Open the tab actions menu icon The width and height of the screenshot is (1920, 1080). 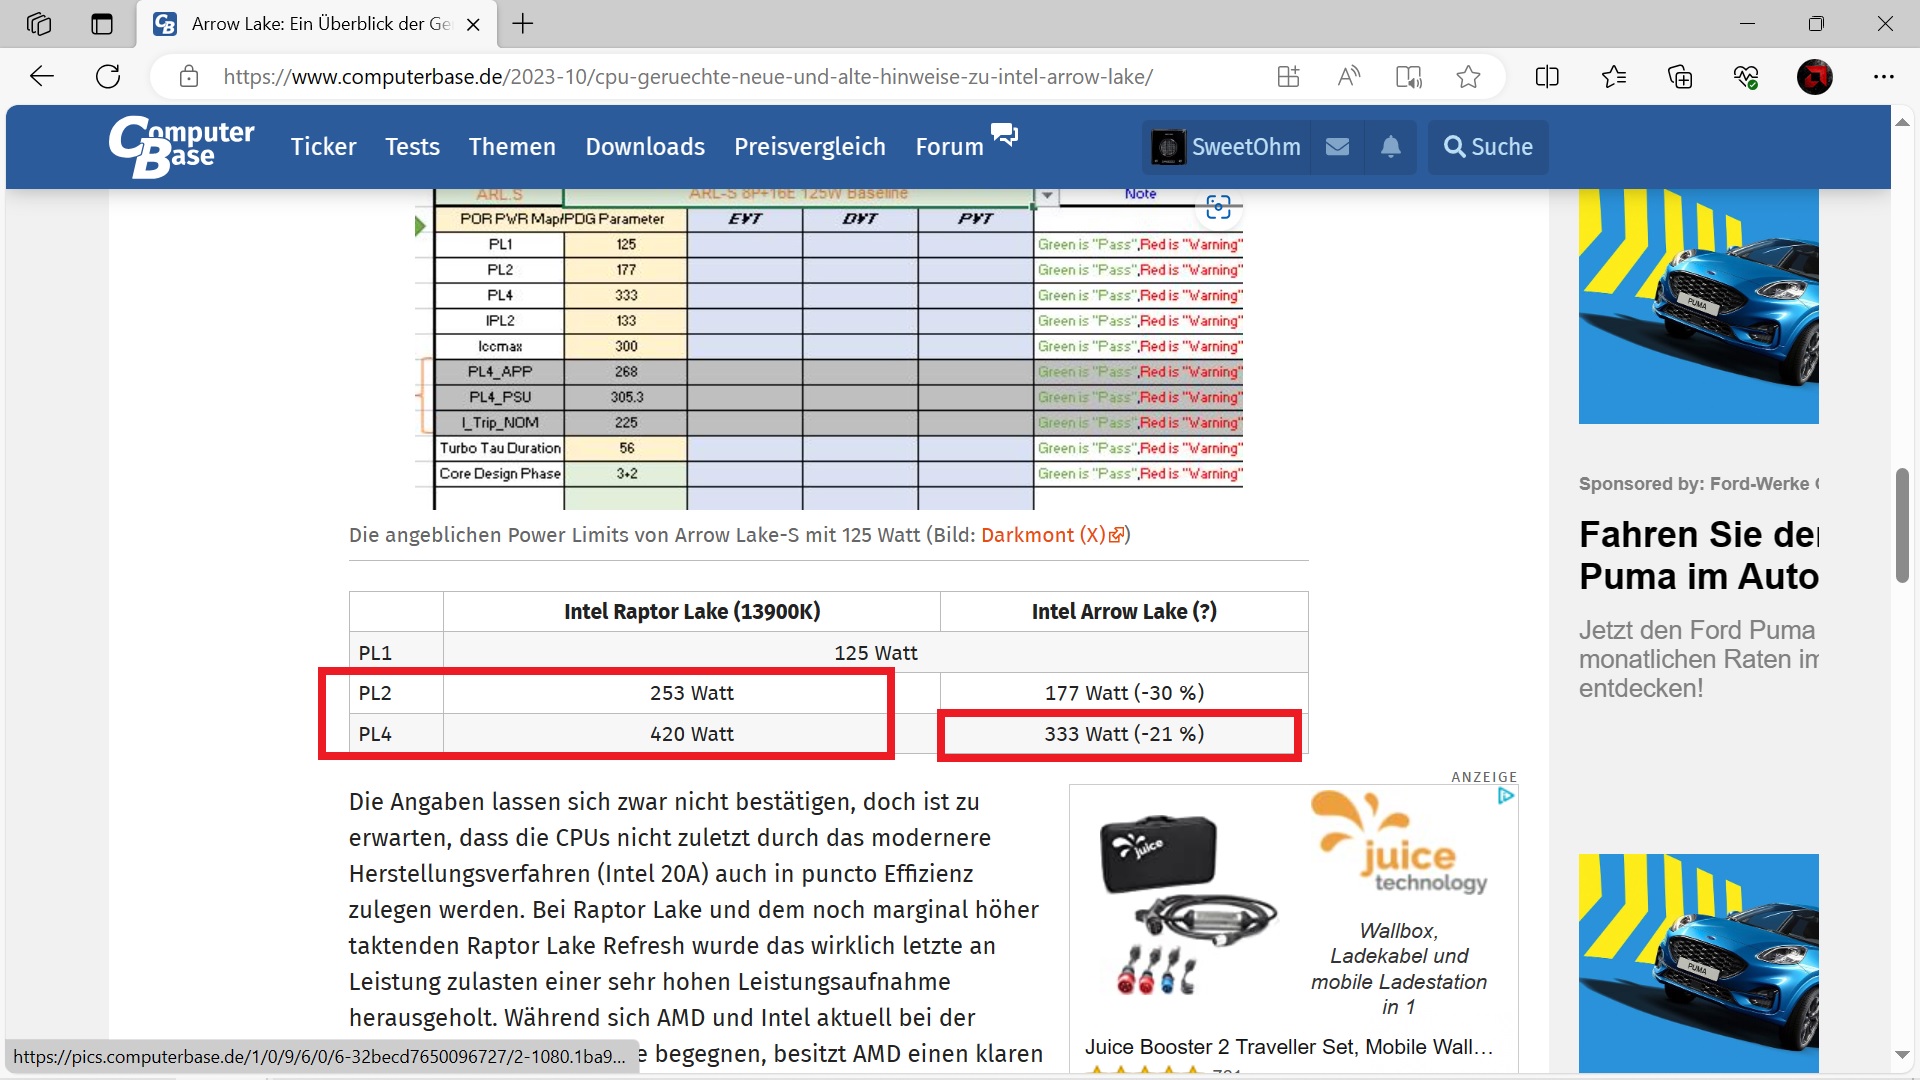pyautogui.click(x=102, y=24)
